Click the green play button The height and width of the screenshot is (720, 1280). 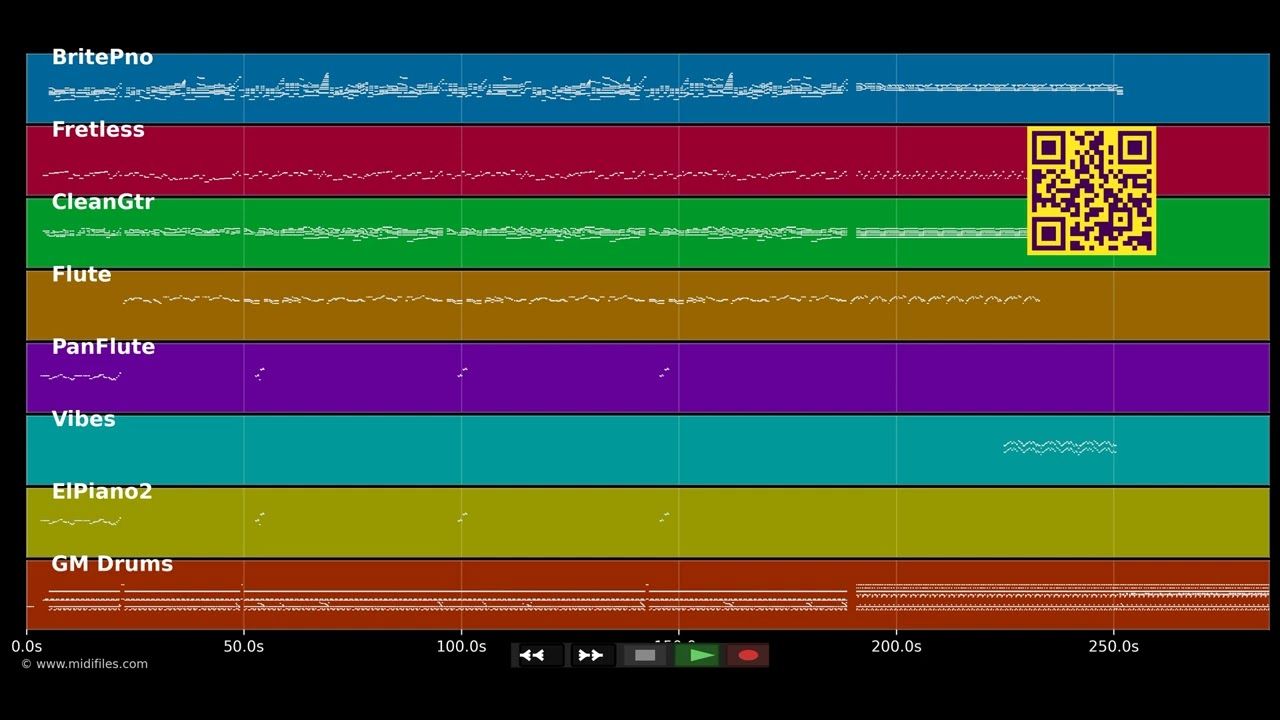(697, 655)
